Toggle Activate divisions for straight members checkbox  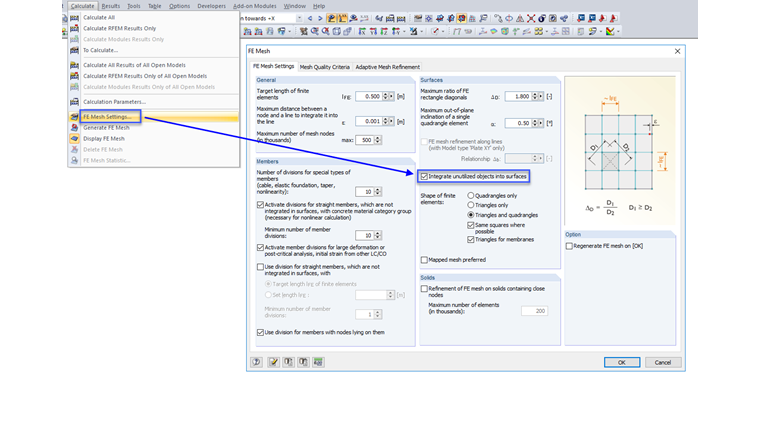click(260, 205)
